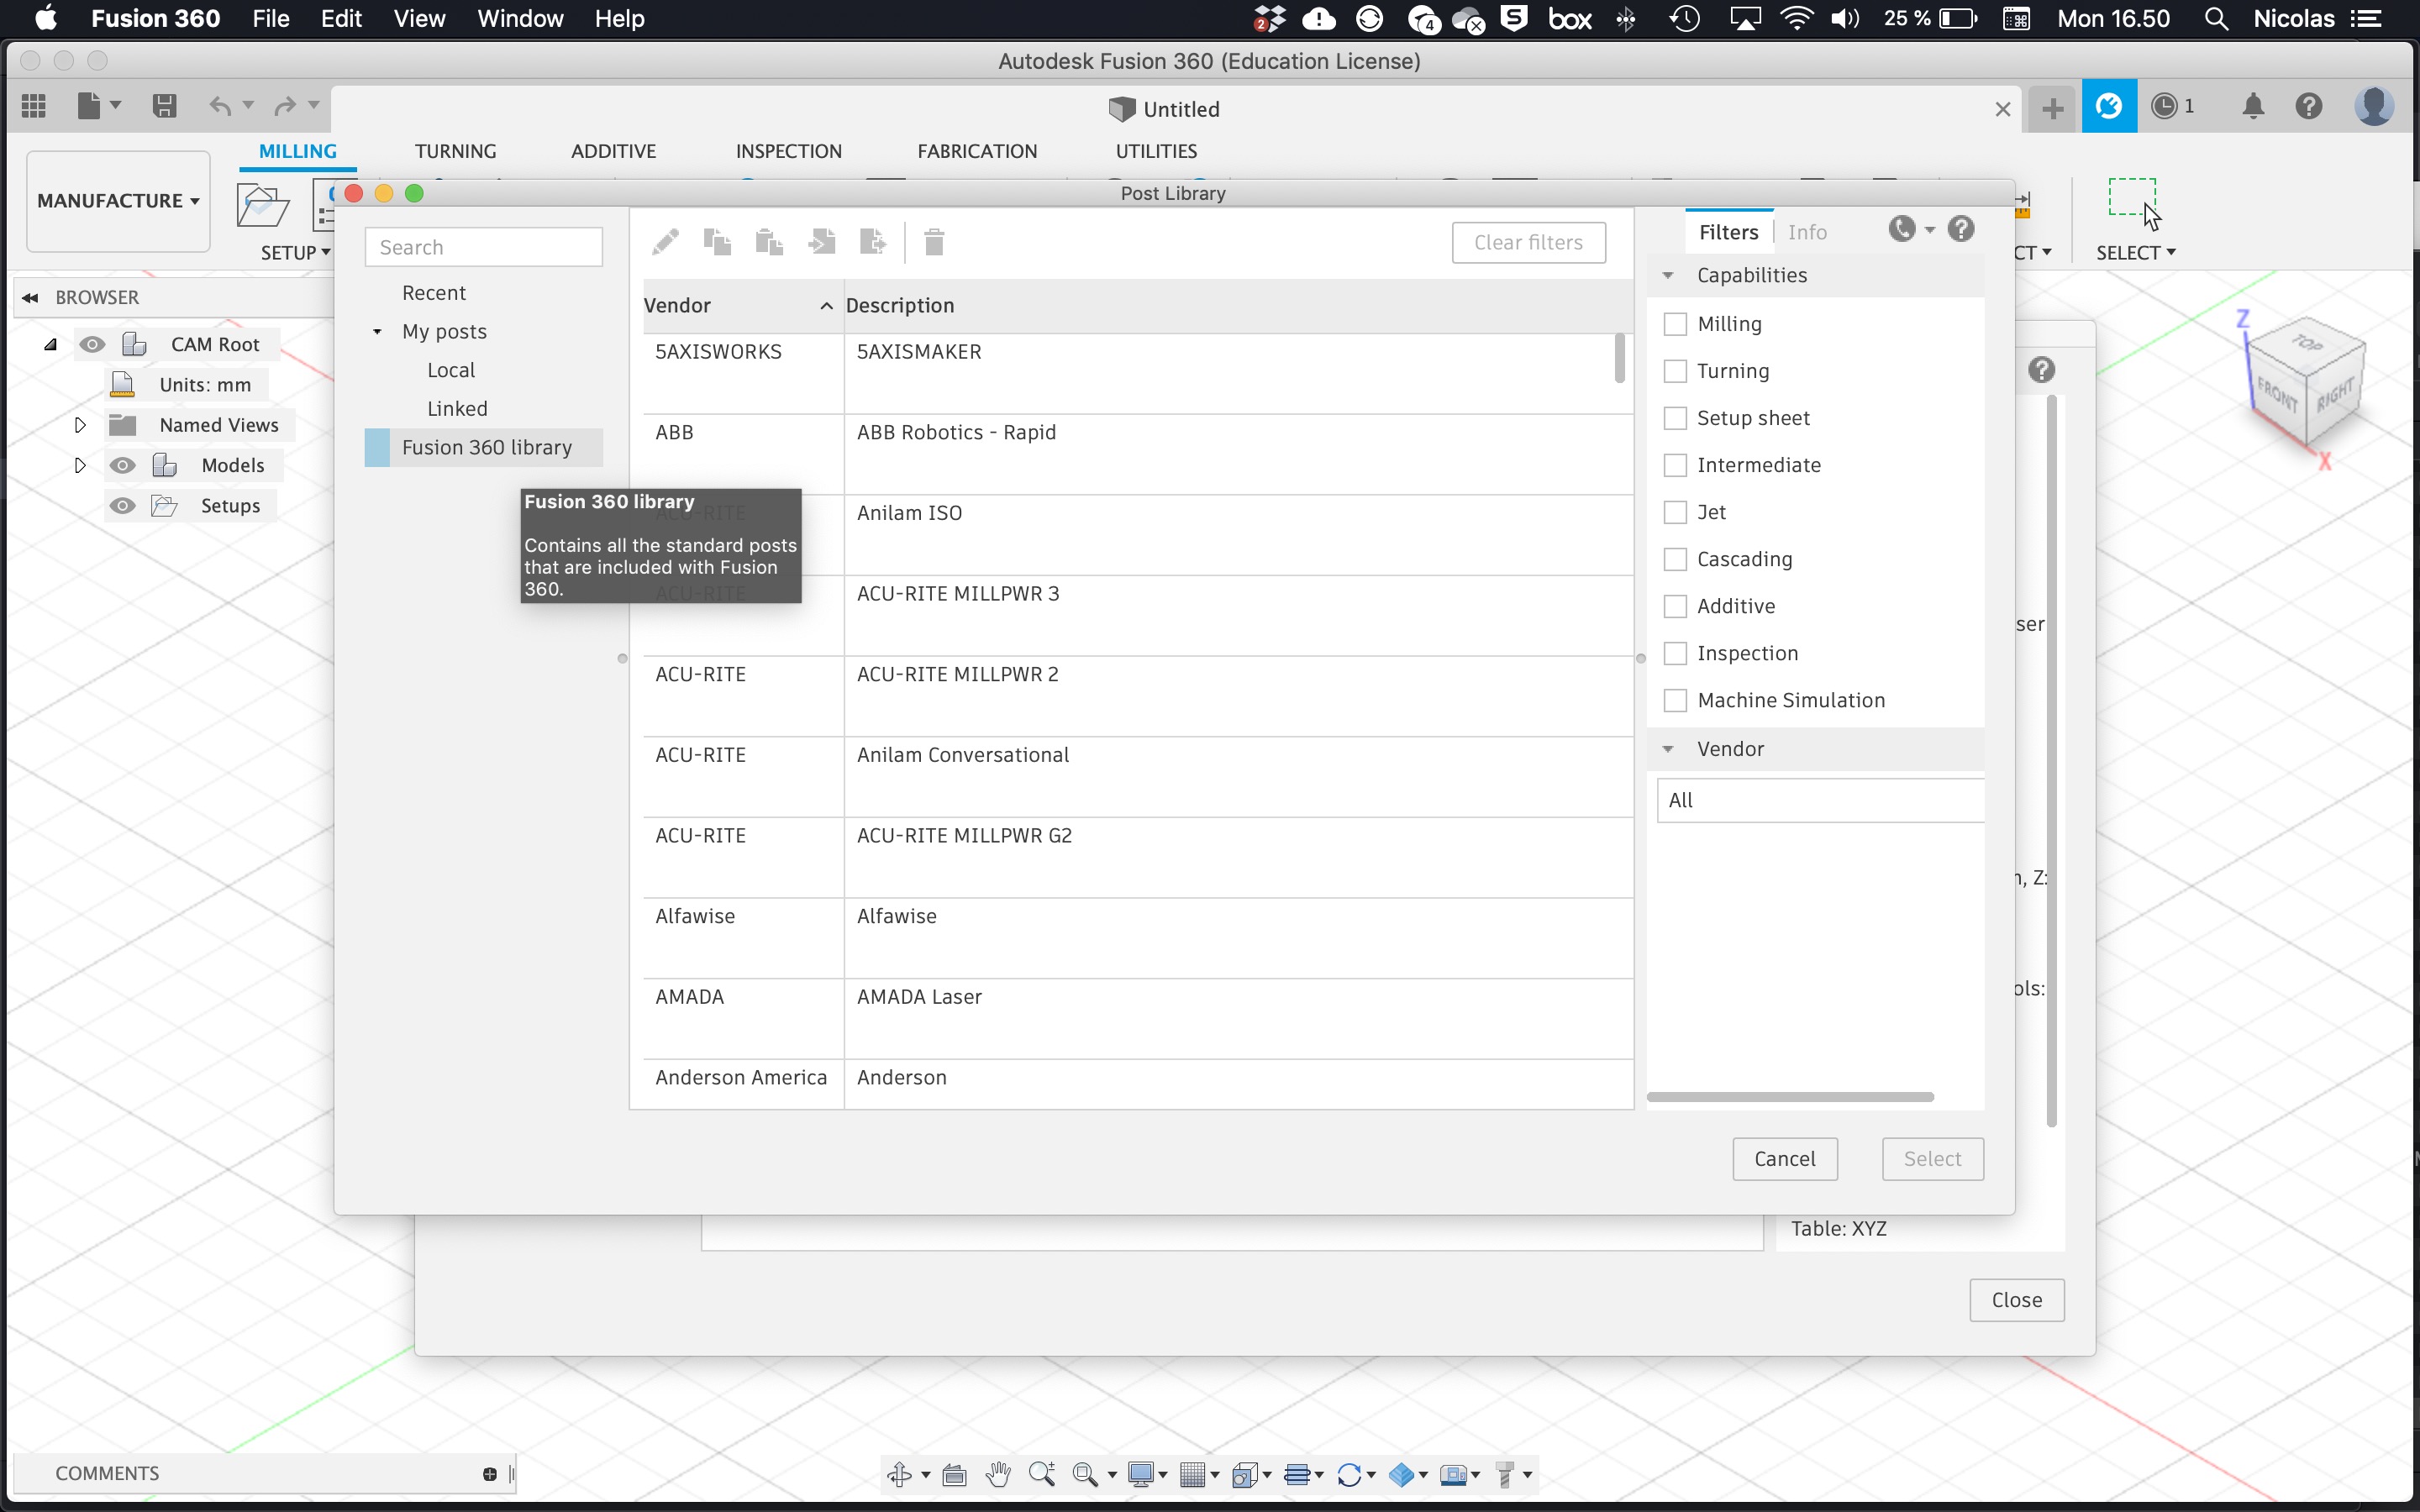Collapse the My posts tree node

pyautogui.click(x=377, y=331)
